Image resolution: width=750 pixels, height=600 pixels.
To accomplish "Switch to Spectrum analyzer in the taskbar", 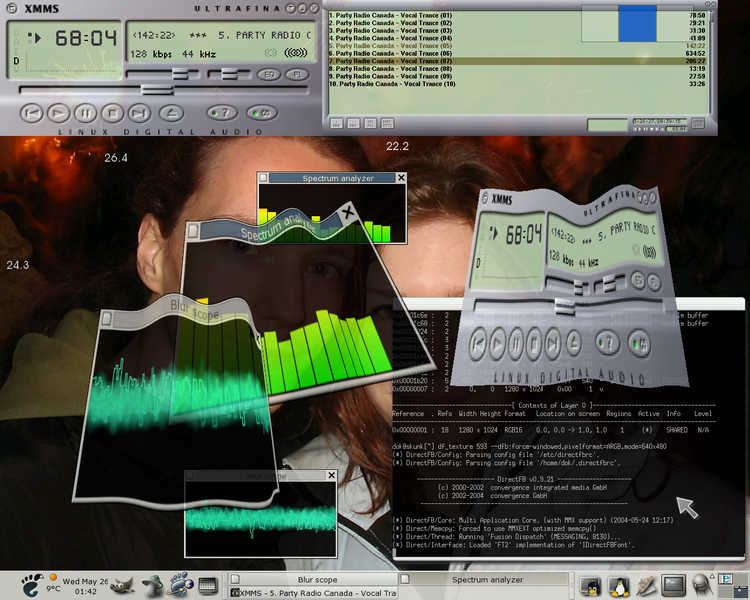I will click(484, 579).
